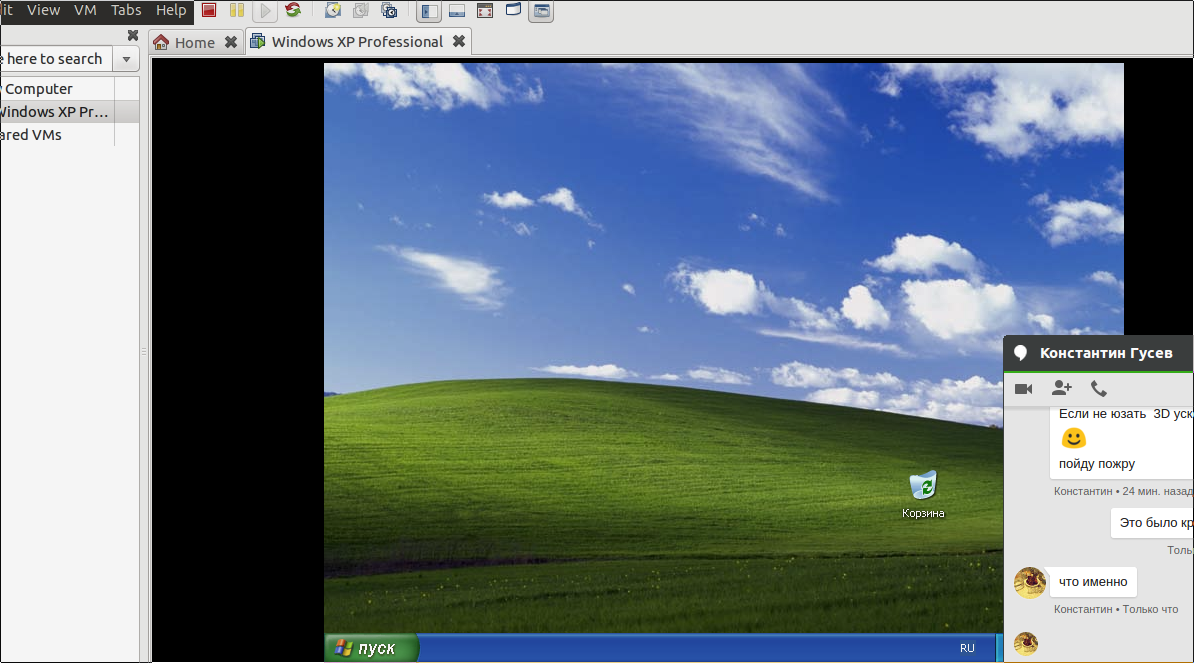Viewport: 1194px width, 663px height.
Task: Close the Home tab
Action: [231, 43]
